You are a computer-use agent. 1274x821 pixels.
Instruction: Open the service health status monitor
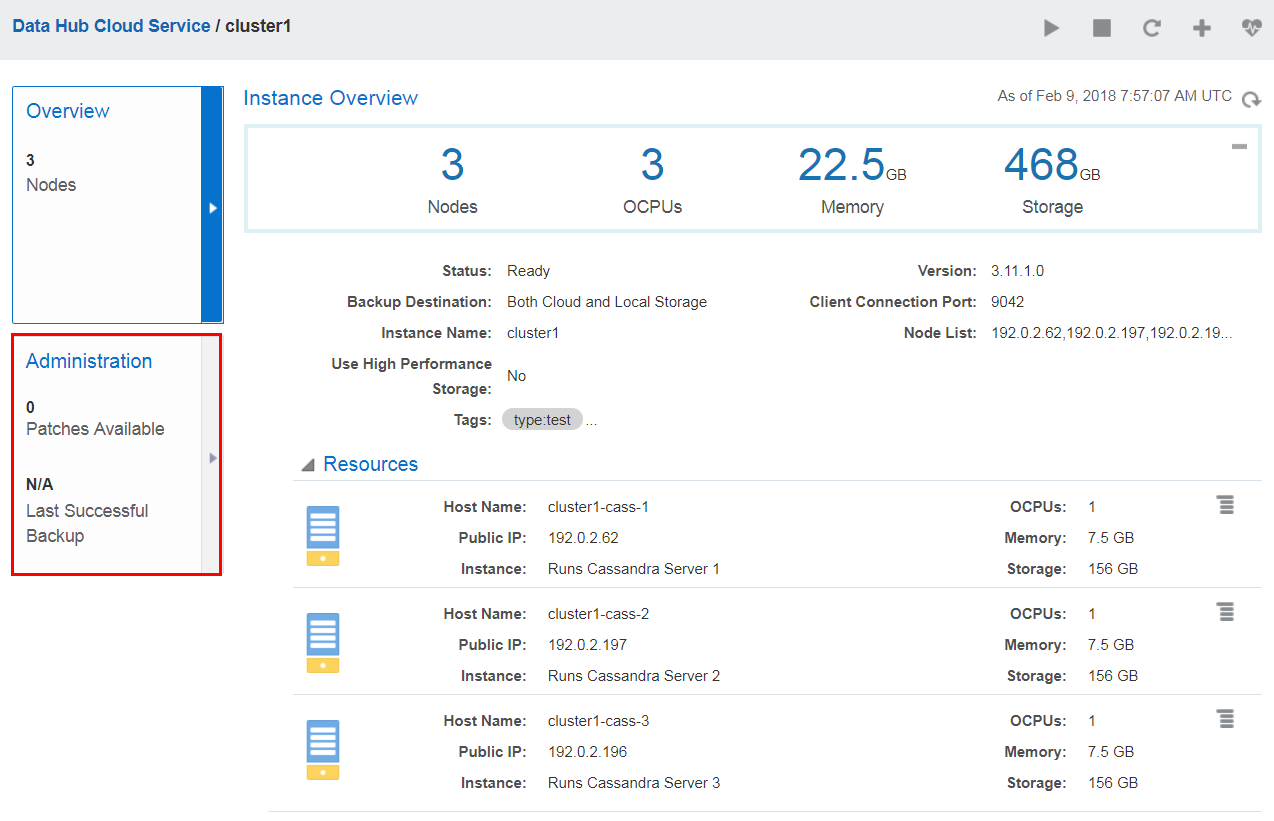tap(1251, 28)
